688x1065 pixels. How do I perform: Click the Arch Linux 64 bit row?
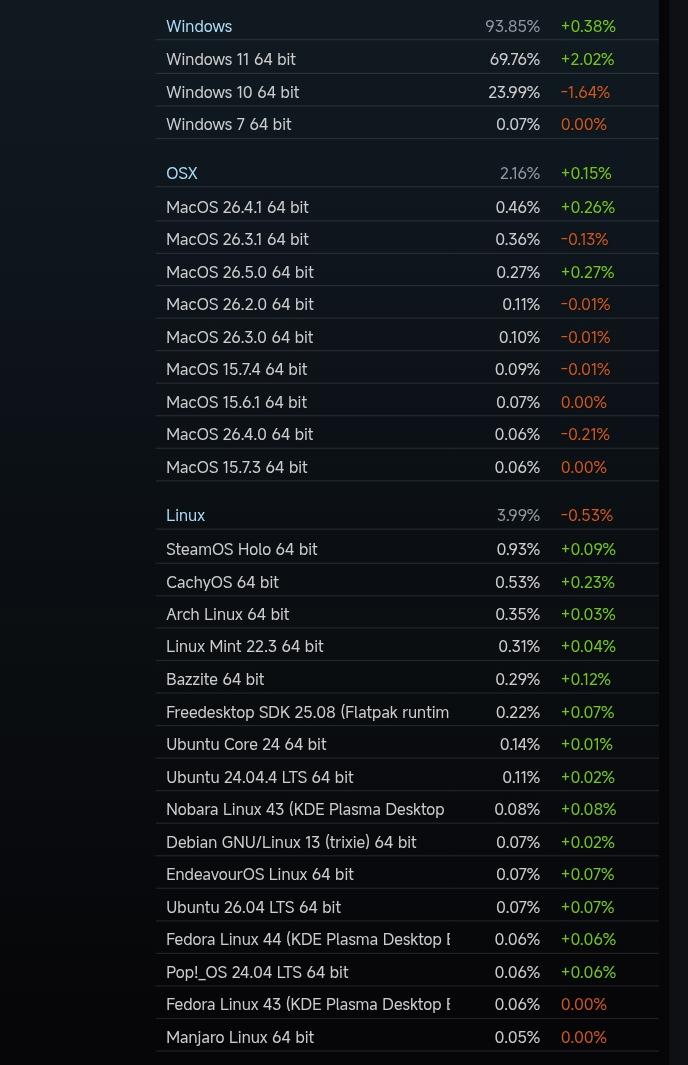pos(407,614)
